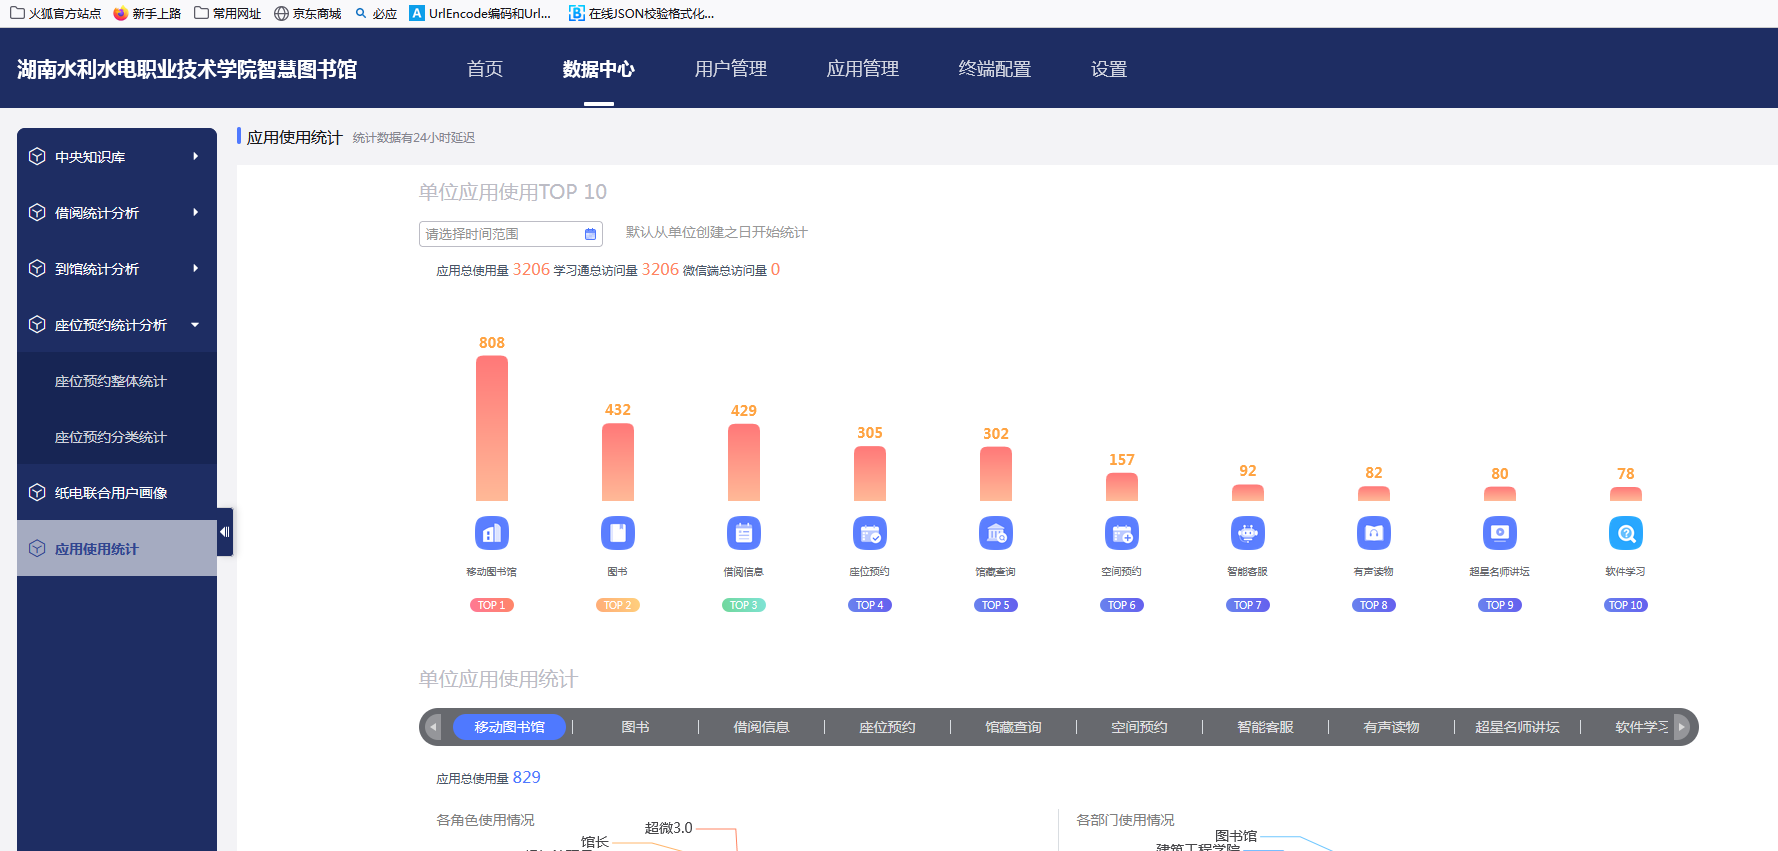Expand the 借阅统计分析 sidebar menu
The image size is (1778, 851).
[117, 213]
